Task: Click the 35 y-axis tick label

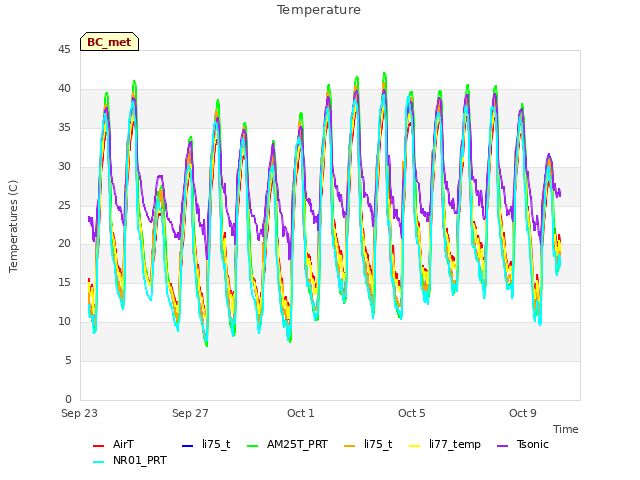Action: pos(64,128)
